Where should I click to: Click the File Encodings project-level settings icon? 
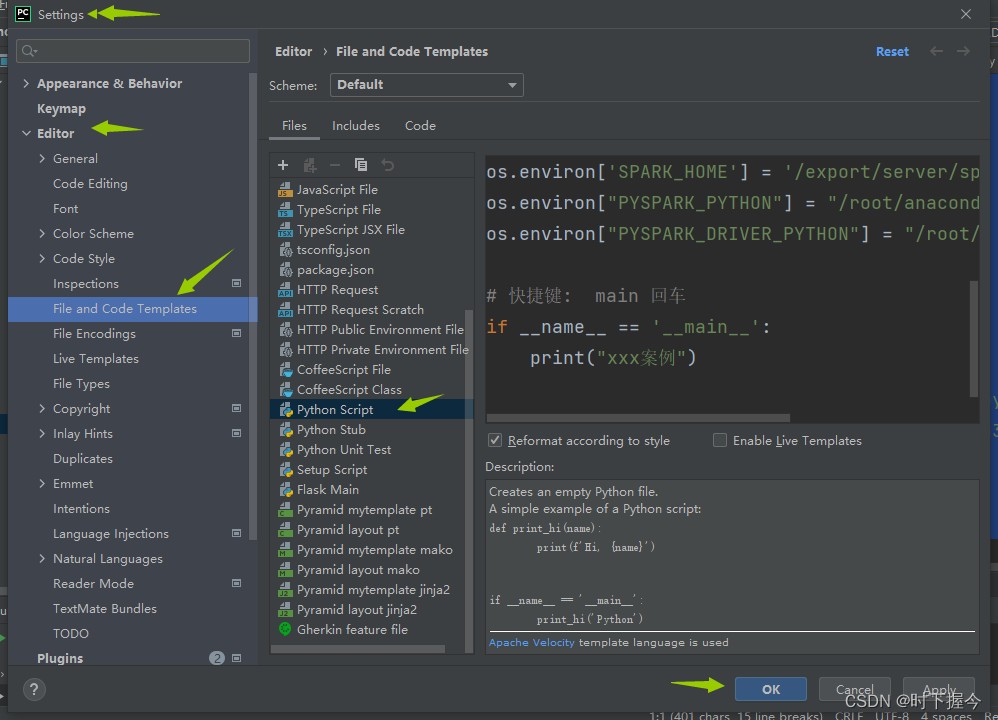tap(236, 334)
